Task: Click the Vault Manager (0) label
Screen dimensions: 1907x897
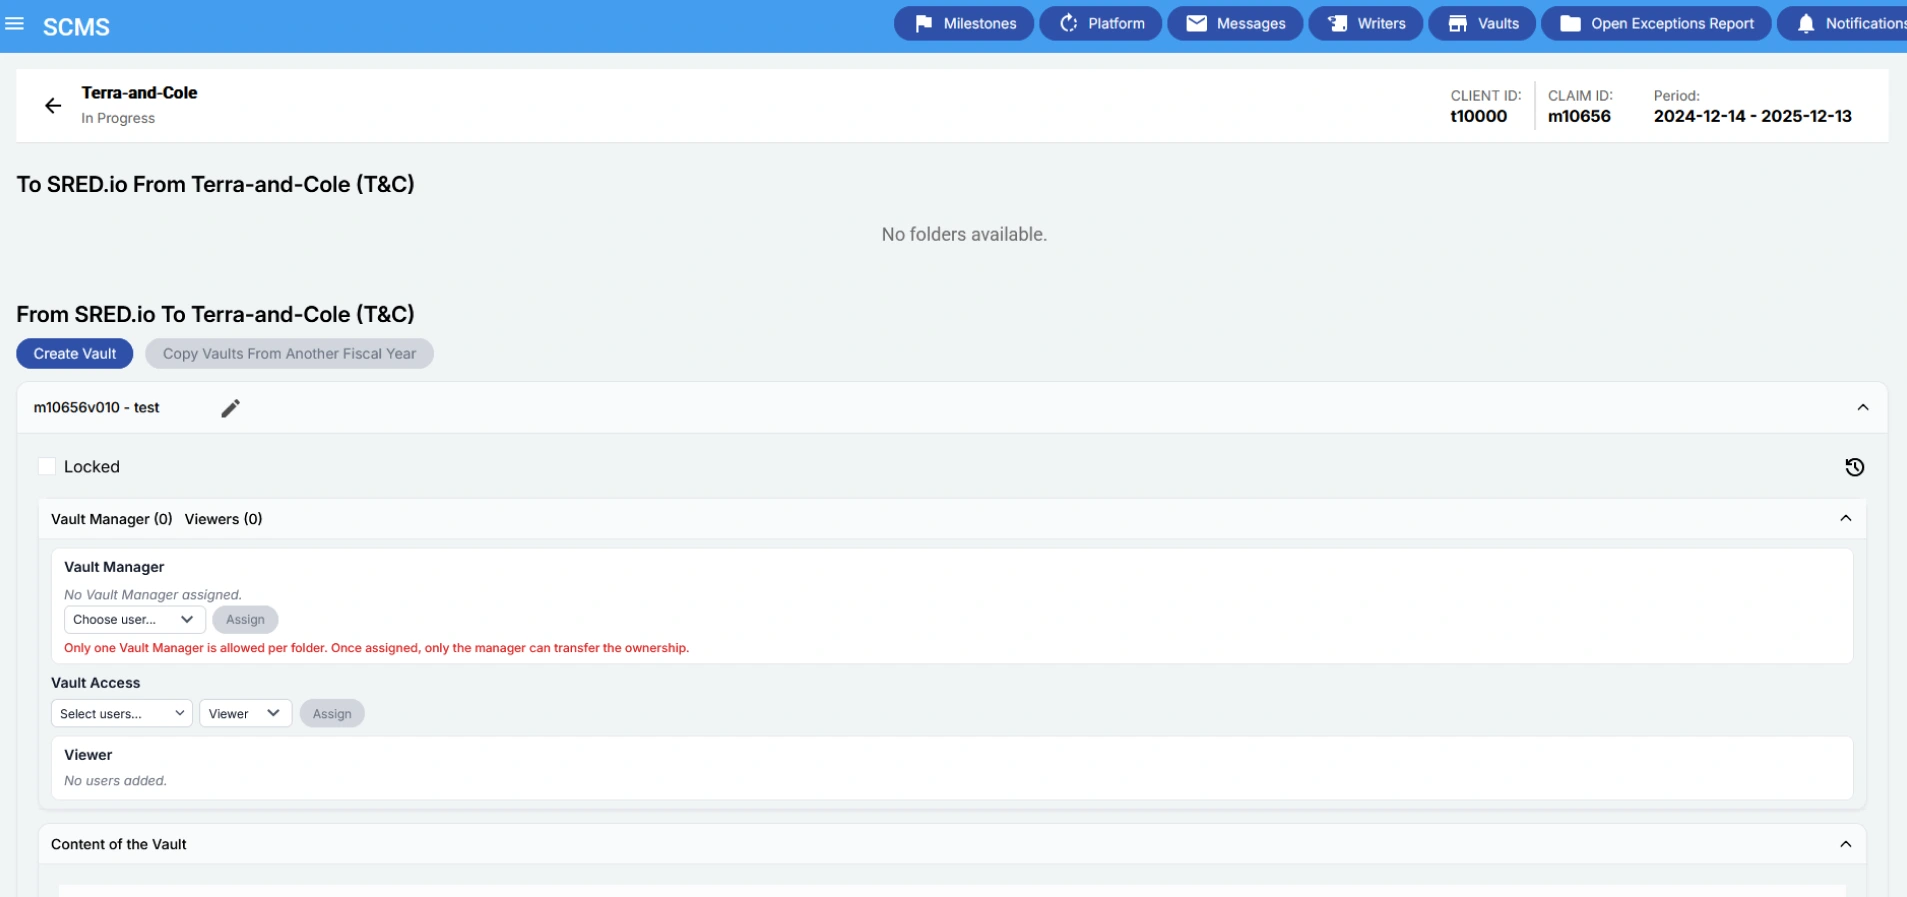Action: 112,519
